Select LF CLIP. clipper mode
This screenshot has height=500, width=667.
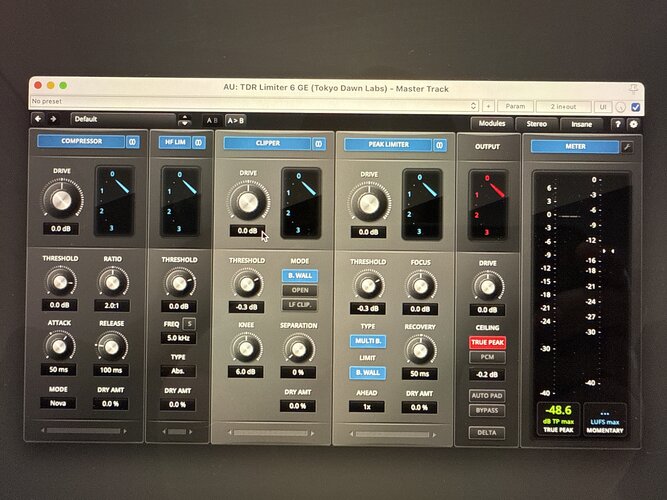click(300, 305)
